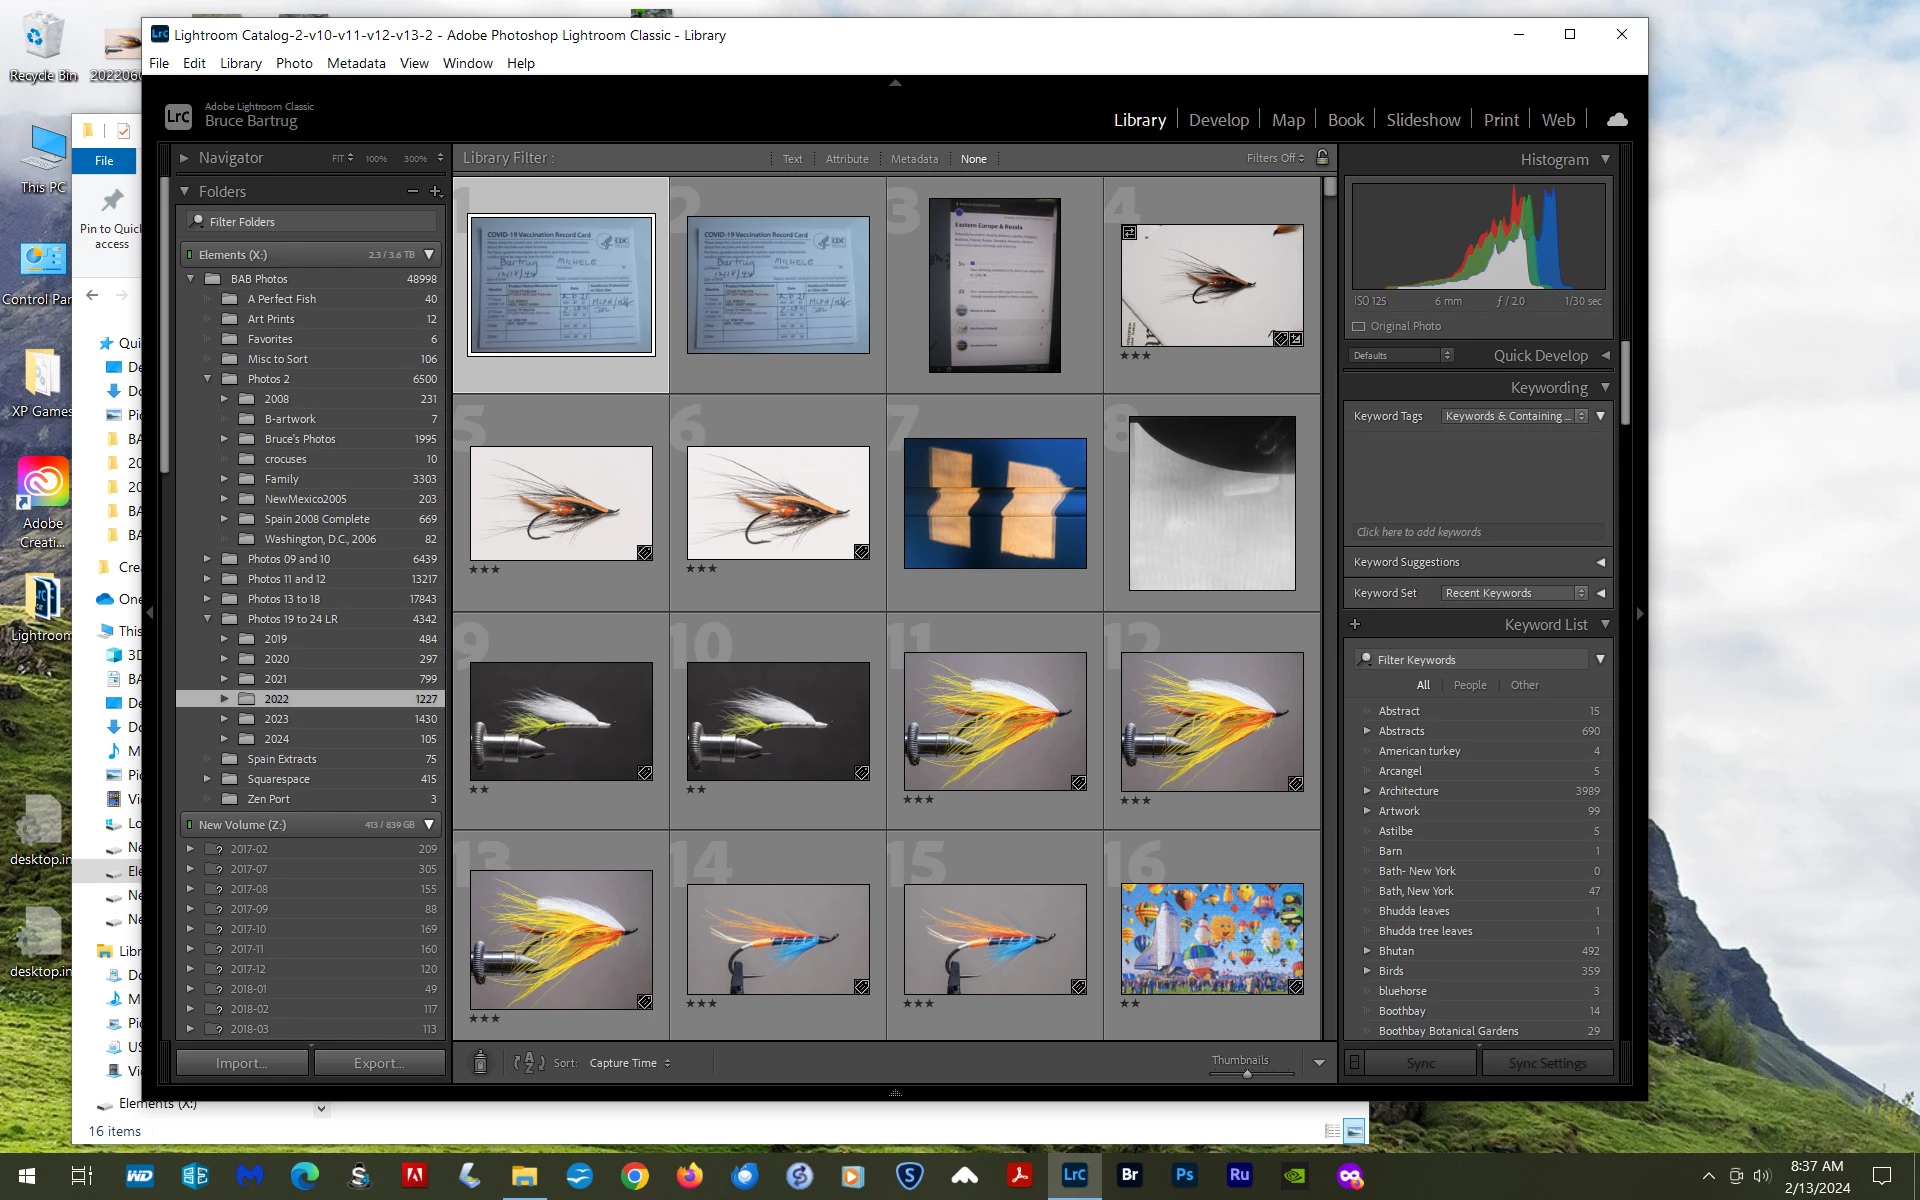Viewport: 1920px width, 1200px height.
Task: Click plus icon beside Keyword List
Action: 1355,624
